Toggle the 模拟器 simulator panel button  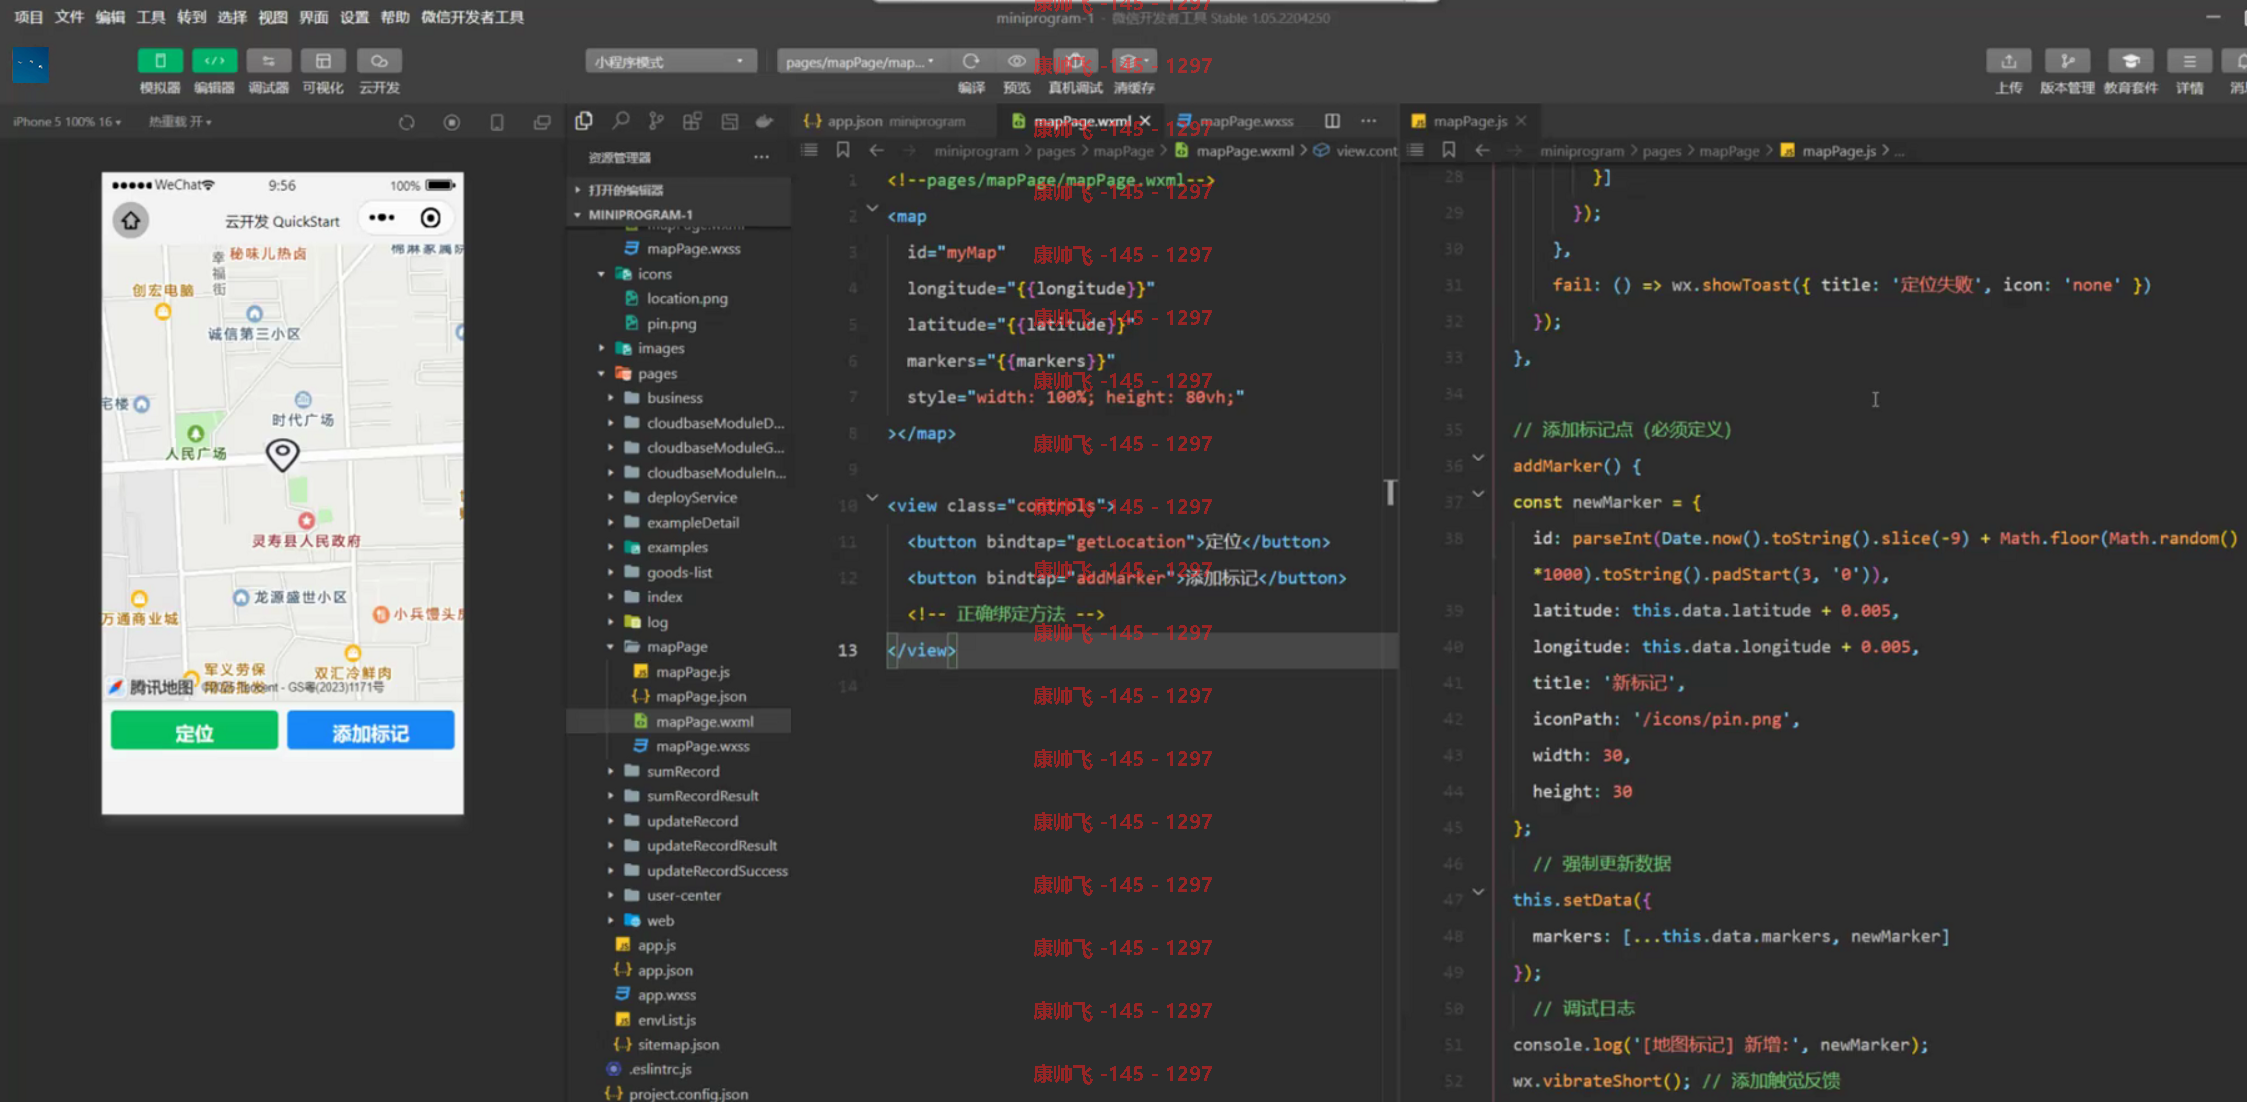(x=160, y=61)
